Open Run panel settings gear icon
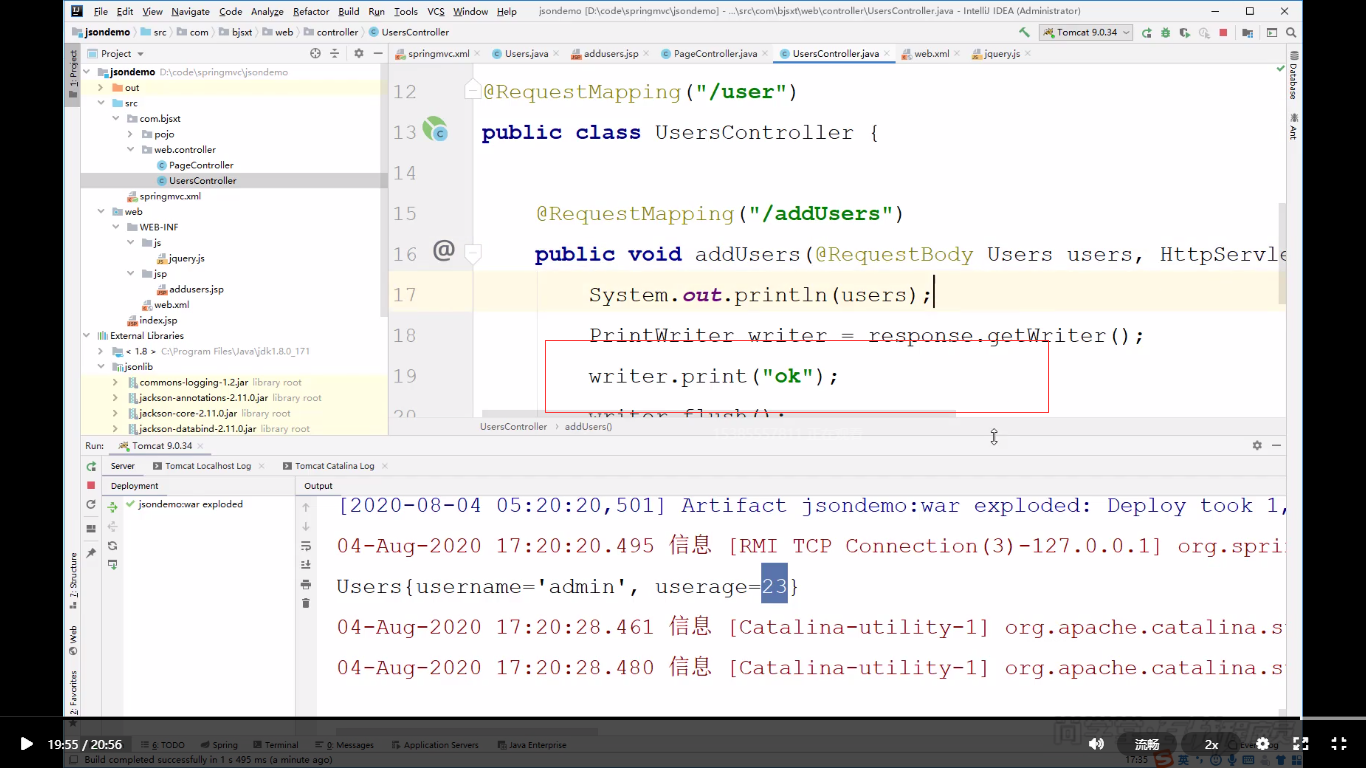Viewport: 1366px width, 768px height. click(x=1257, y=445)
